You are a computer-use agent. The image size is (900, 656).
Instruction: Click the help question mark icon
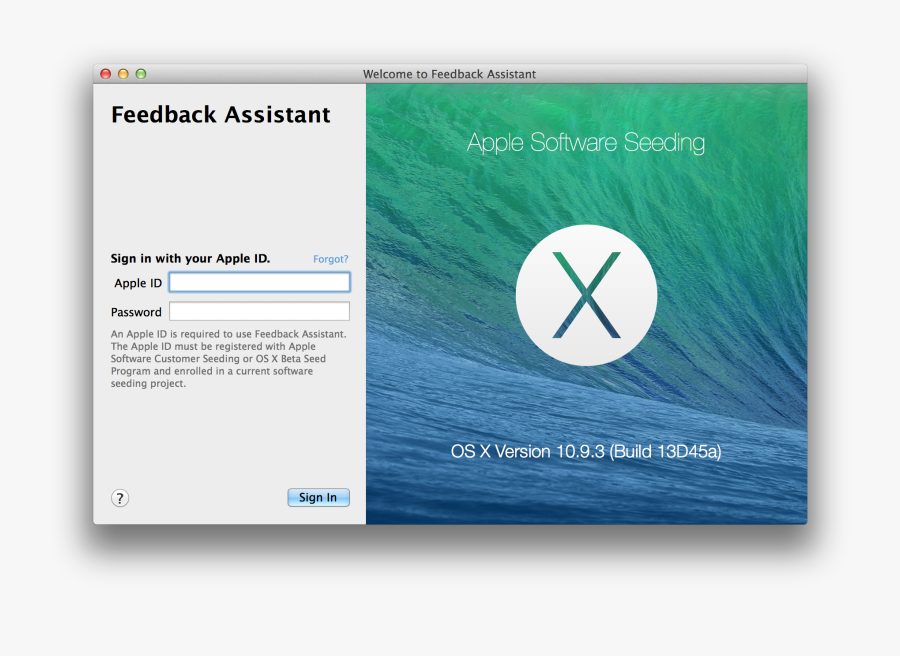pos(120,497)
